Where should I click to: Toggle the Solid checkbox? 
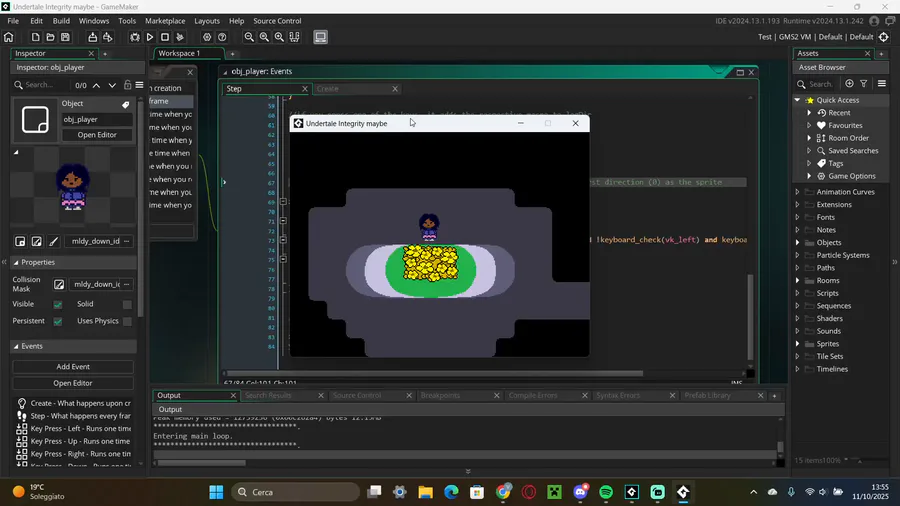pyautogui.click(x=127, y=304)
